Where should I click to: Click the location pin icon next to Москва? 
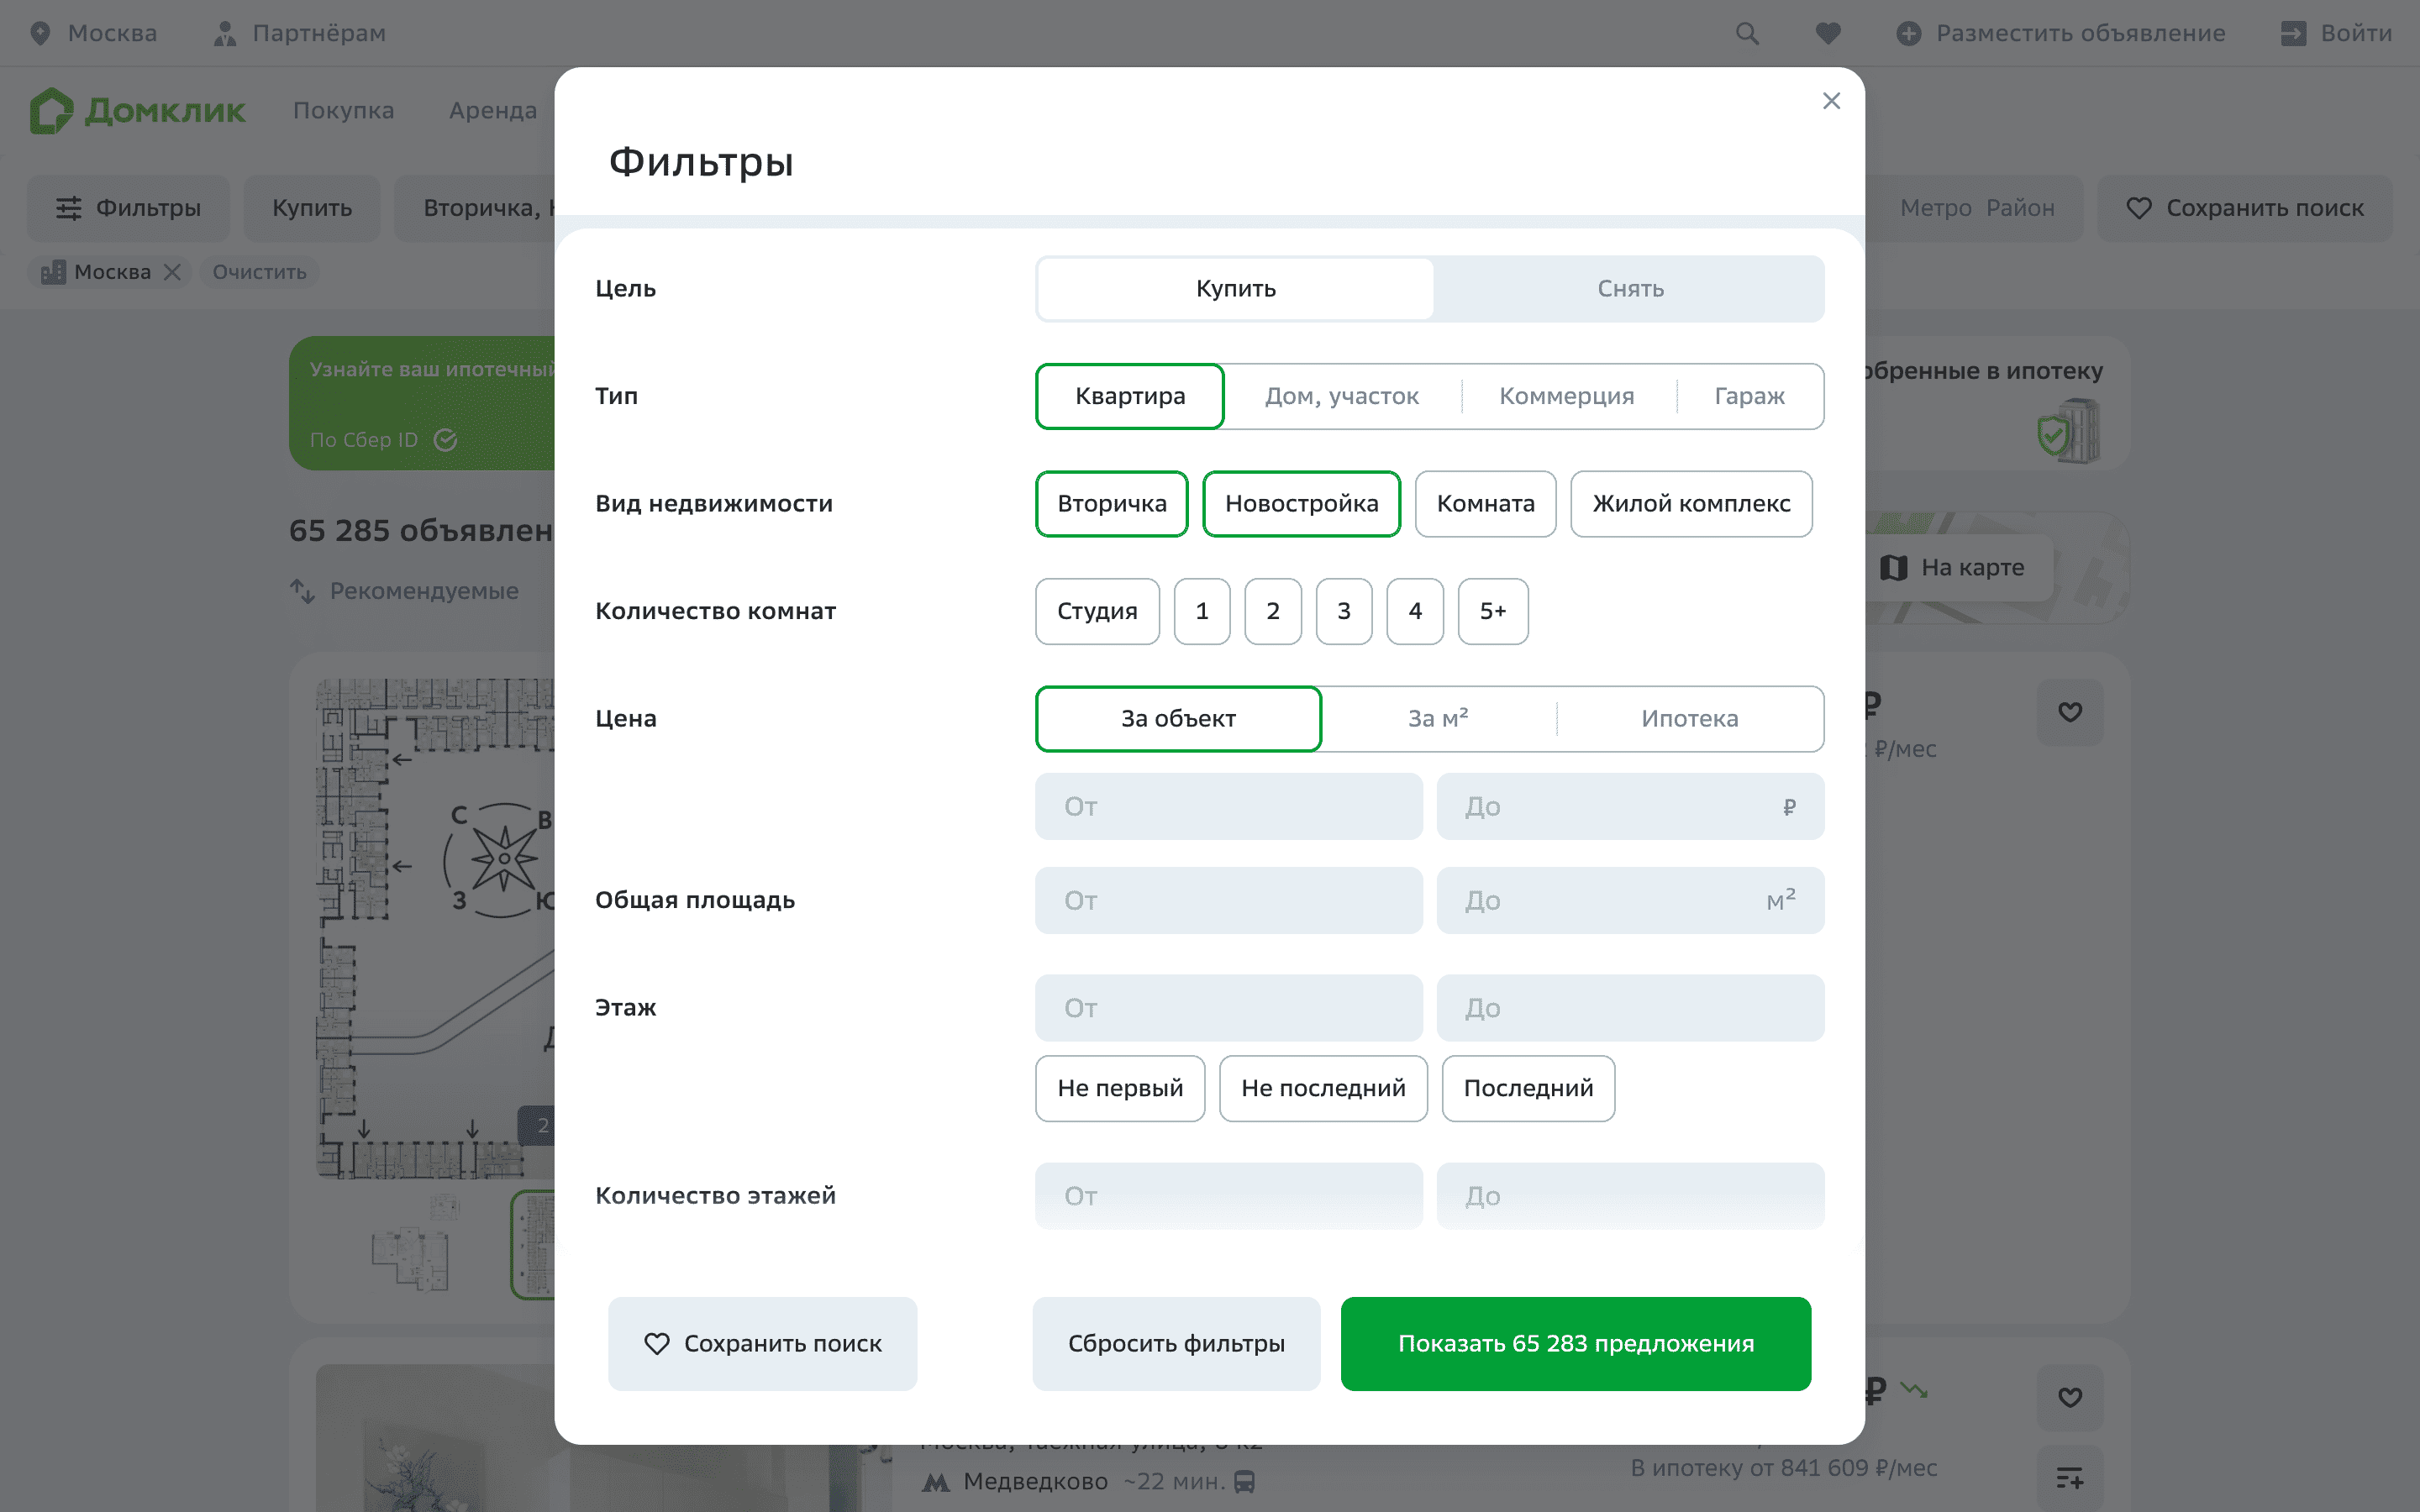[40, 33]
